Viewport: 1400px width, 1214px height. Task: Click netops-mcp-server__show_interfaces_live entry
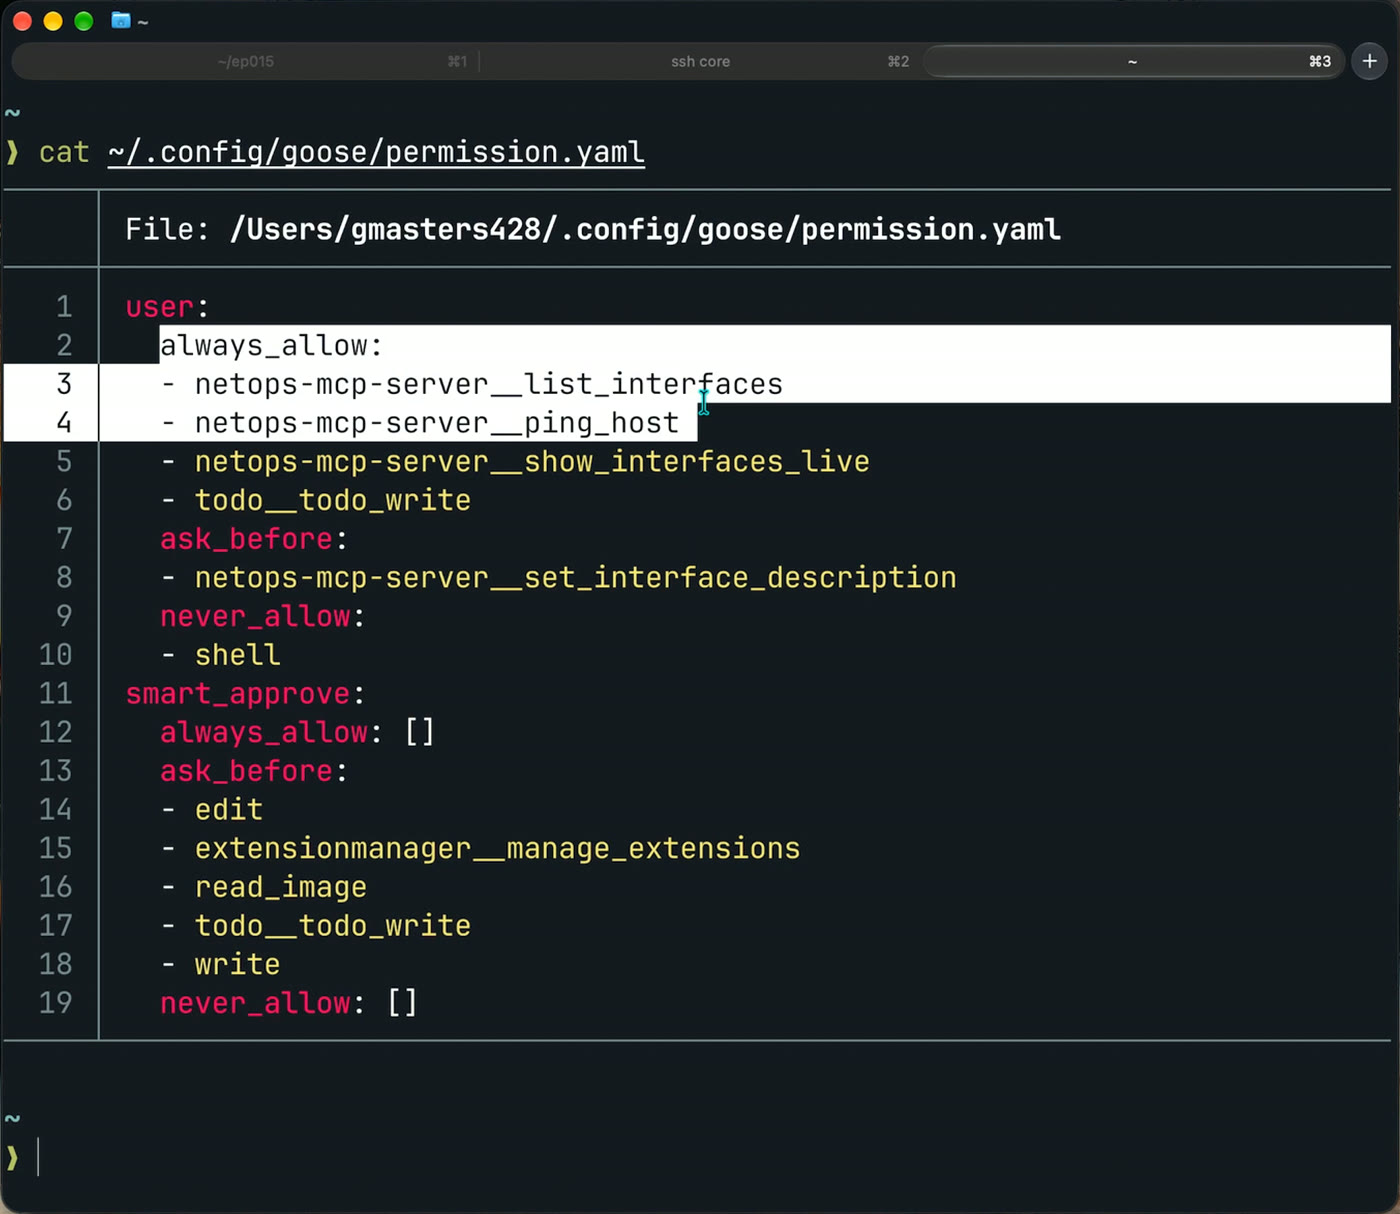(x=532, y=462)
